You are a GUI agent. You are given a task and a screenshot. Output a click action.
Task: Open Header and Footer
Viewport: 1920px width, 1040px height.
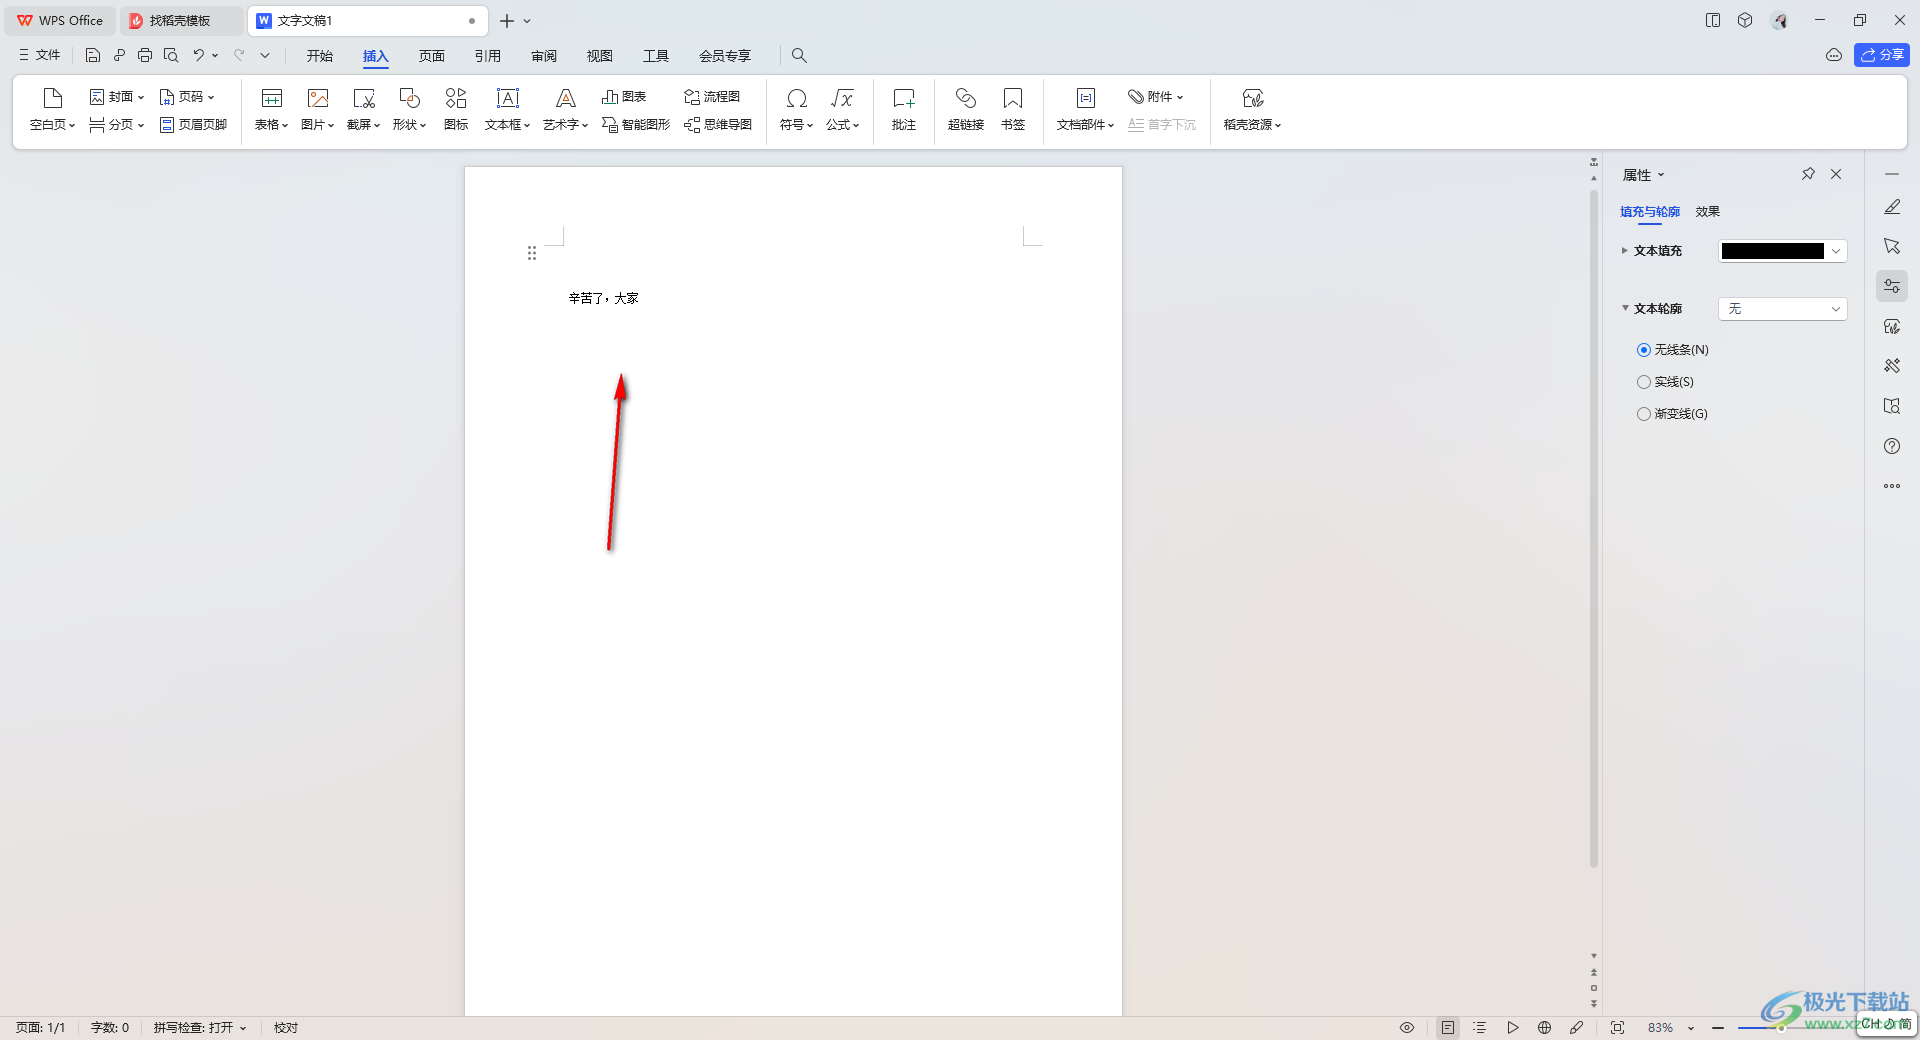(x=194, y=125)
